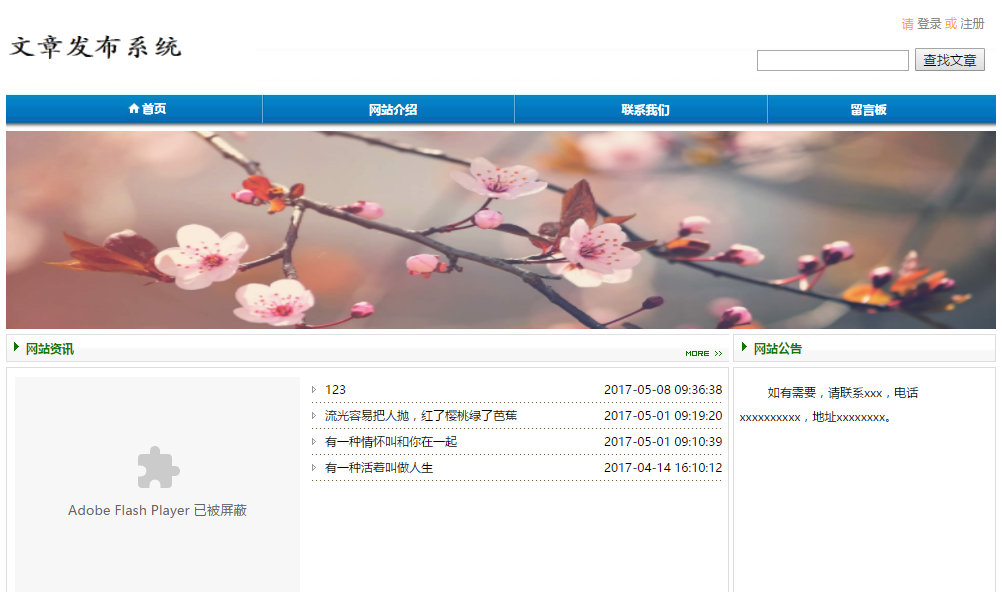
Task: Click the home icon beside 首页
Action: pos(134,108)
